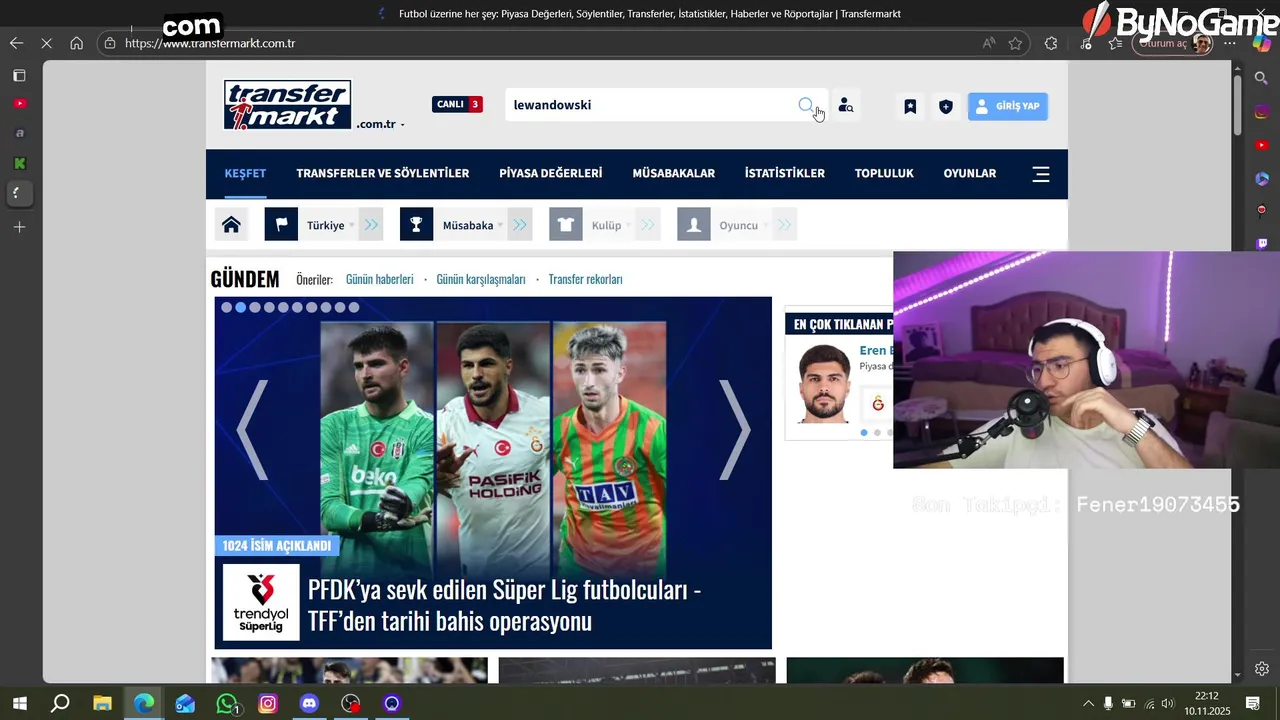Click the Oturum aç profile button
The image size is (1280, 720).
[1174, 43]
